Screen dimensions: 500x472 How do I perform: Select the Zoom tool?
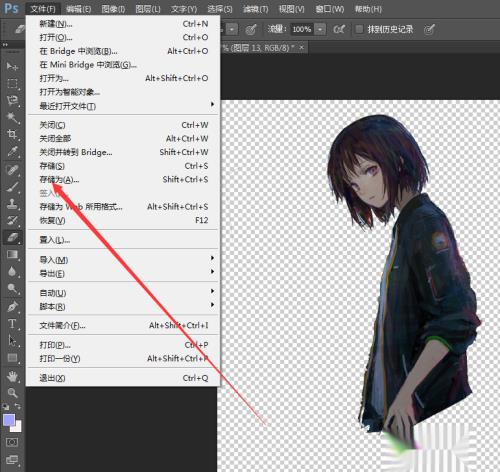click(x=12, y=393)
